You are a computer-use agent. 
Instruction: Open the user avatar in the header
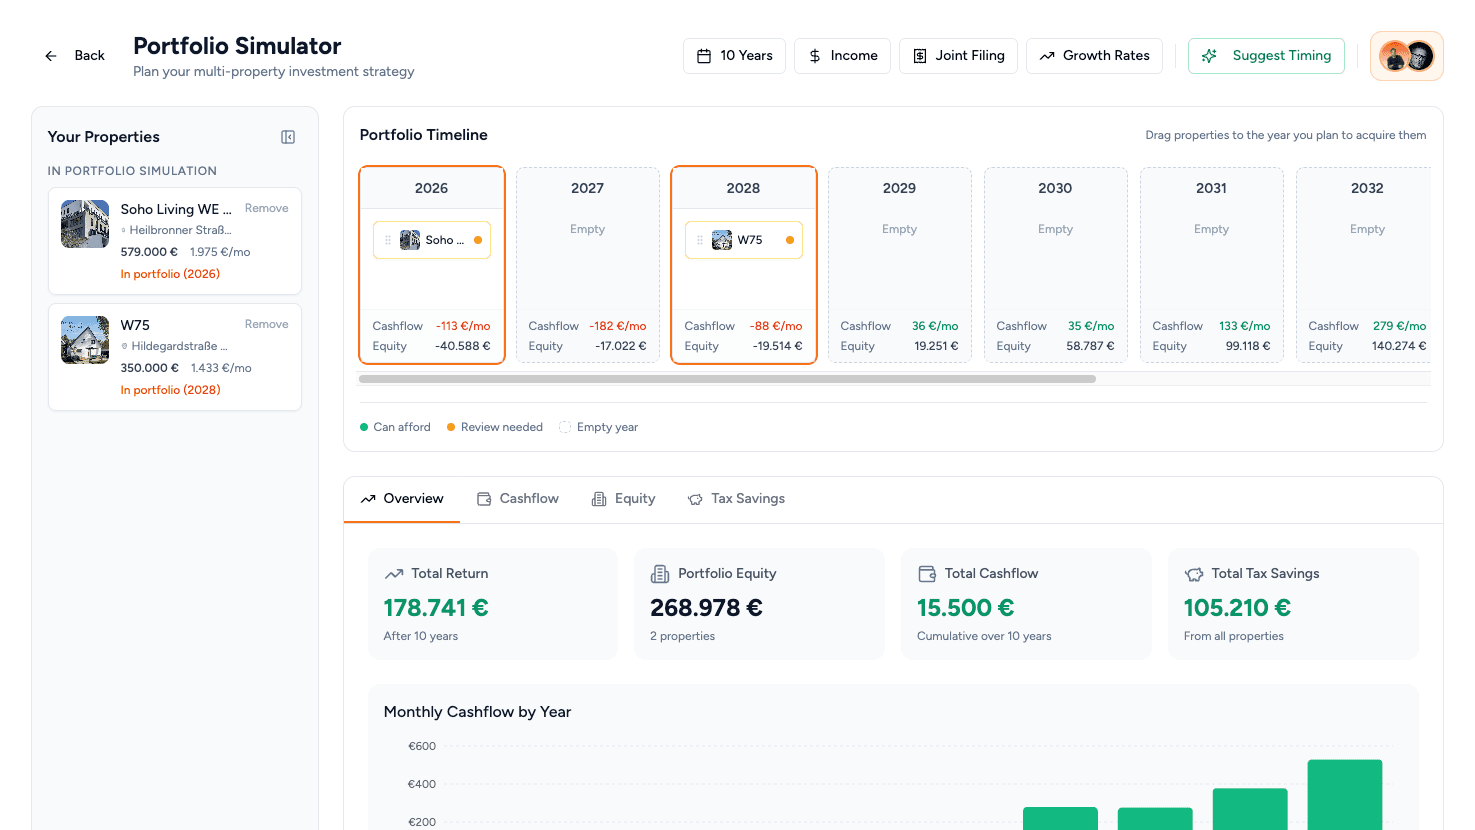(1406, 56)
